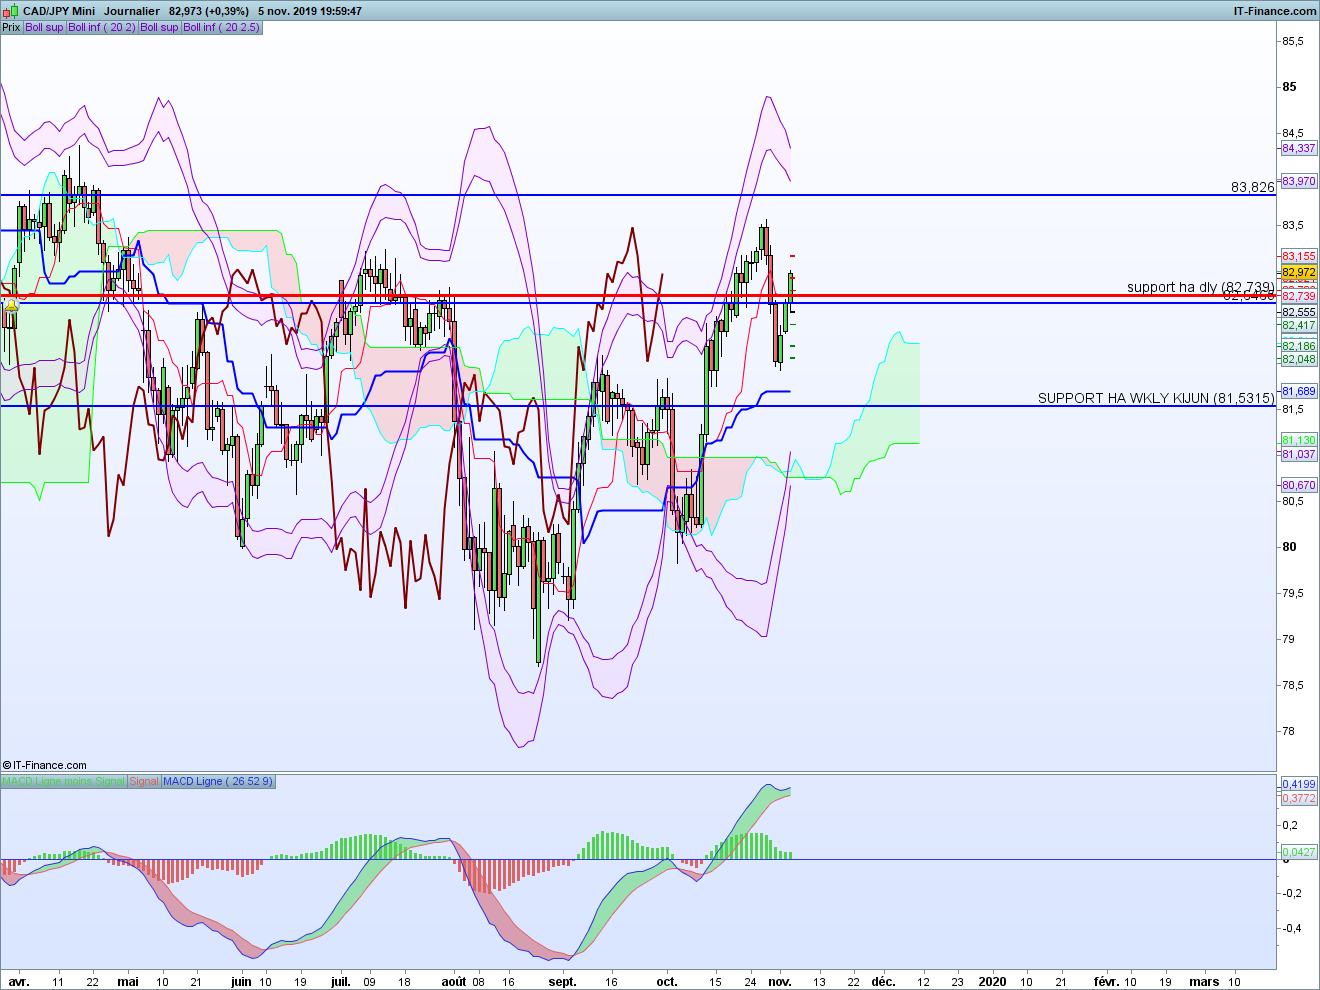The height and width of the screenshot is (990, 1320).
Task: Click the 81,130 green price tag
Action: click(1299, 440)
